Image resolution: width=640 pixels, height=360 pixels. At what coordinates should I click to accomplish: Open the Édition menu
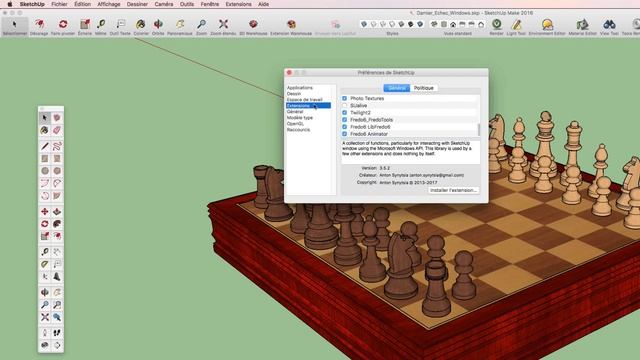coord(82,4)
